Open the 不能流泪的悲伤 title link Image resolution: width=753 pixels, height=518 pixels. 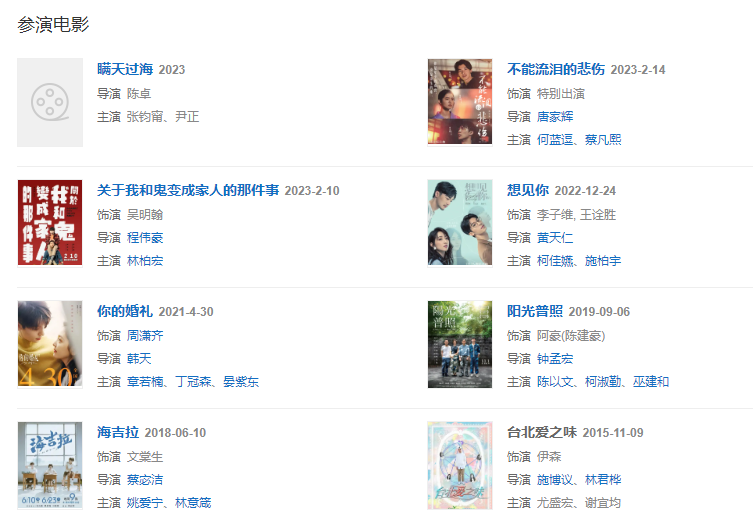click(x=556, y=69)
